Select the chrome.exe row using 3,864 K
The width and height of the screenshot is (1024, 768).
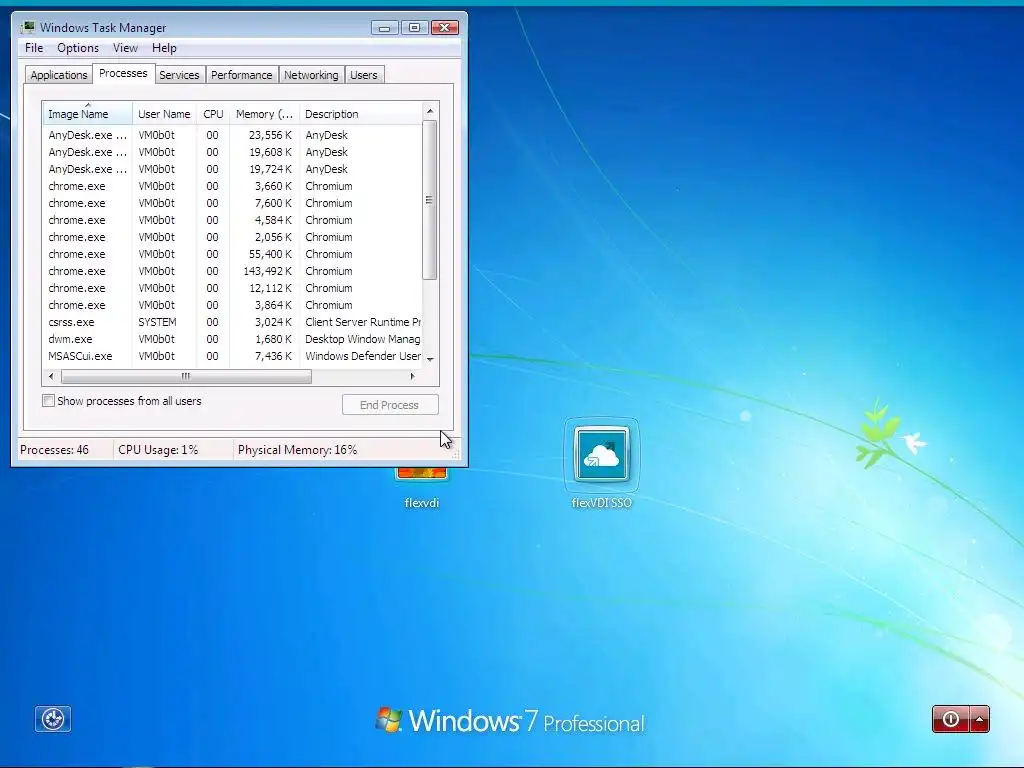pyautogui.click(x=232, y=305)
